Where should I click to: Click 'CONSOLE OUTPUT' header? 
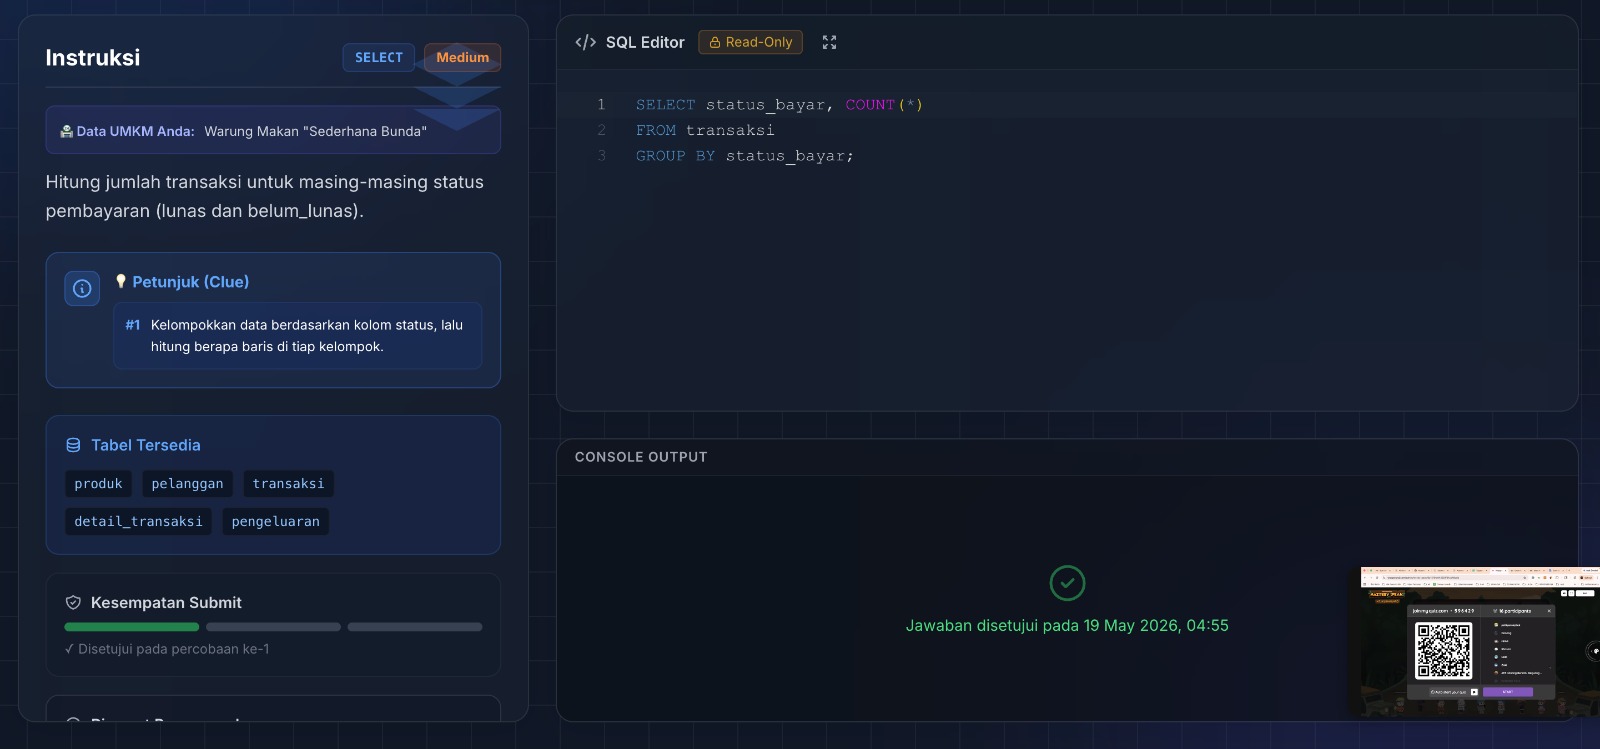(641, 457)
